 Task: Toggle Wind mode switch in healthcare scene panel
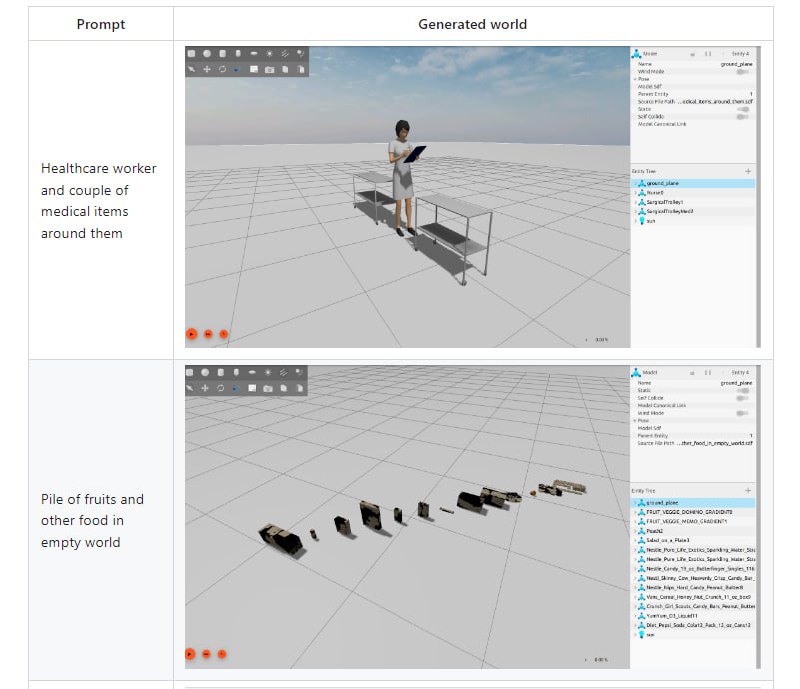[741, 71]
